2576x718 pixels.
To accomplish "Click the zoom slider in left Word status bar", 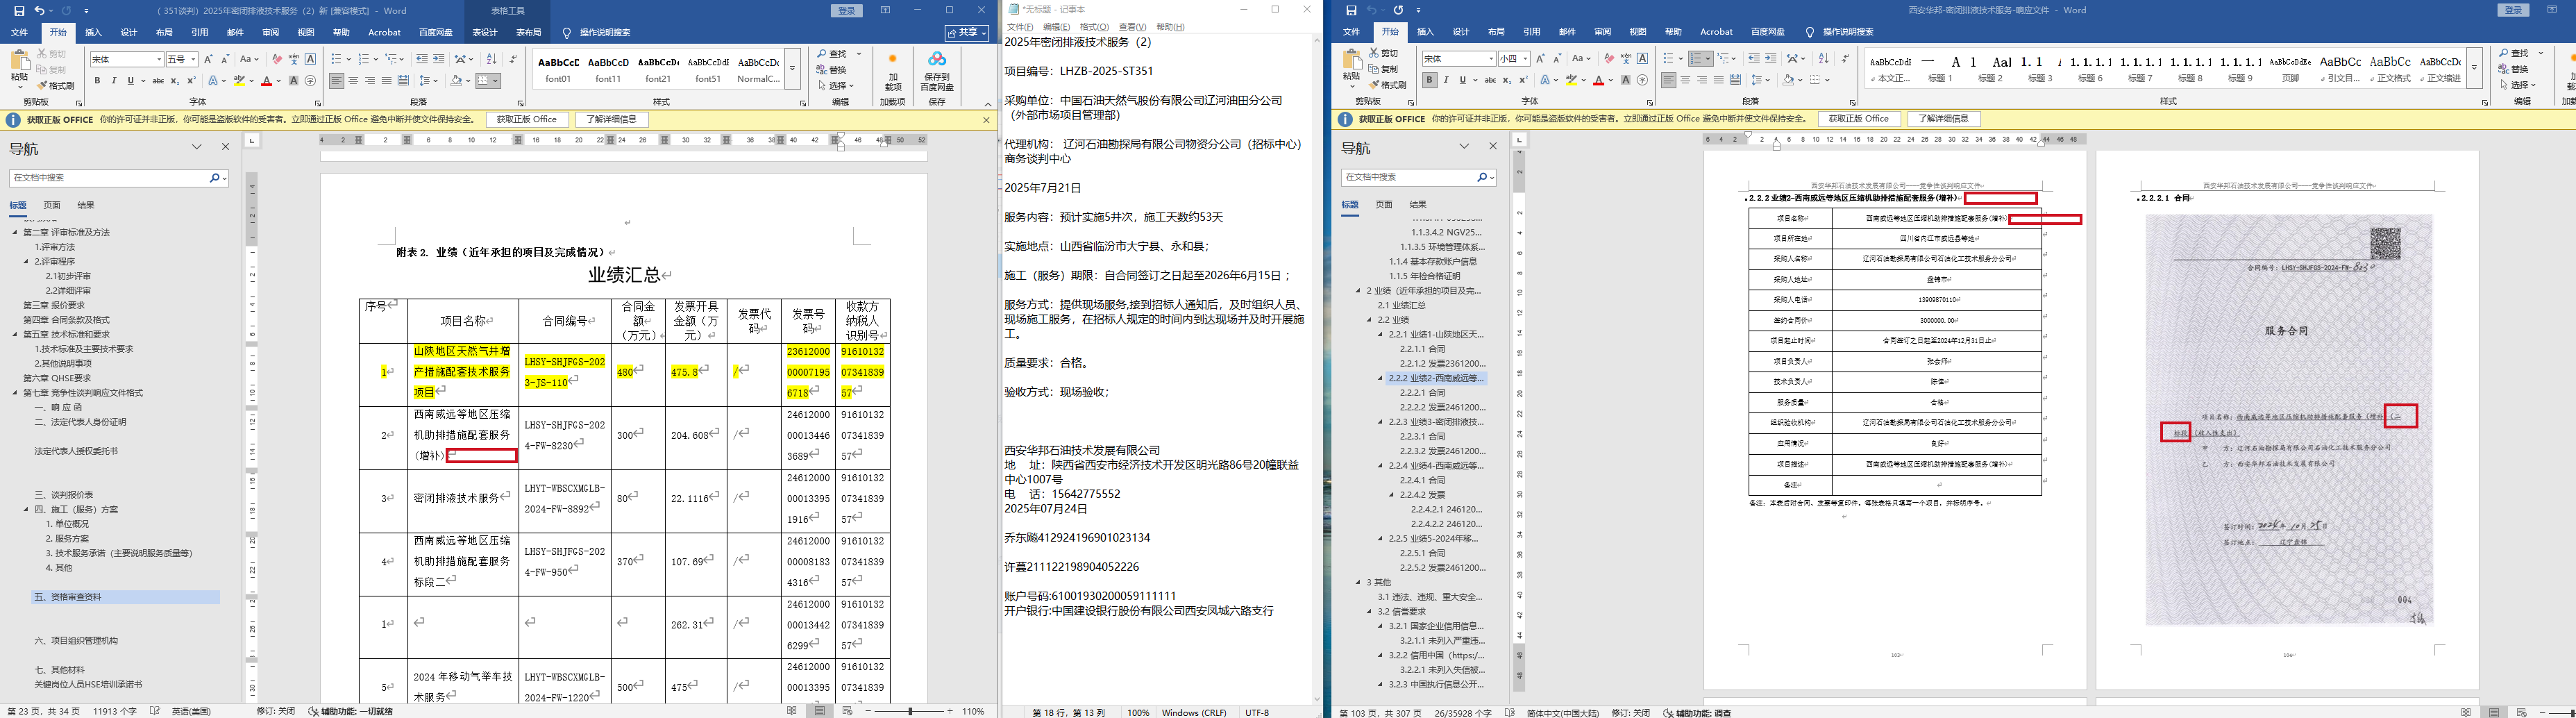I will (909, 711).
